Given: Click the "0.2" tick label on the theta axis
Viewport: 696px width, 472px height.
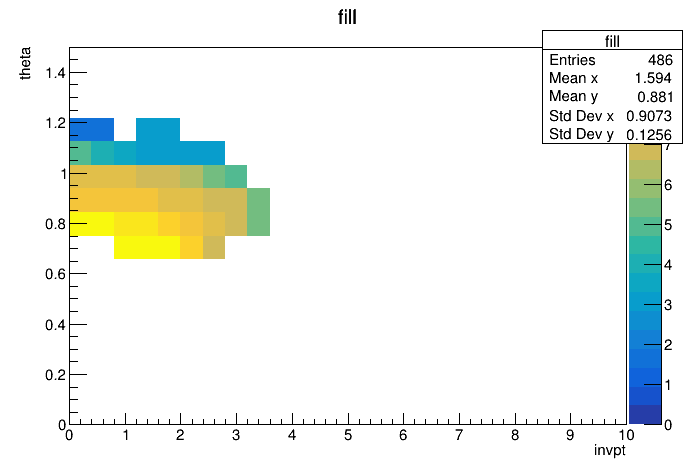Looking at the screenshot, I should click(x=55, y=375).
